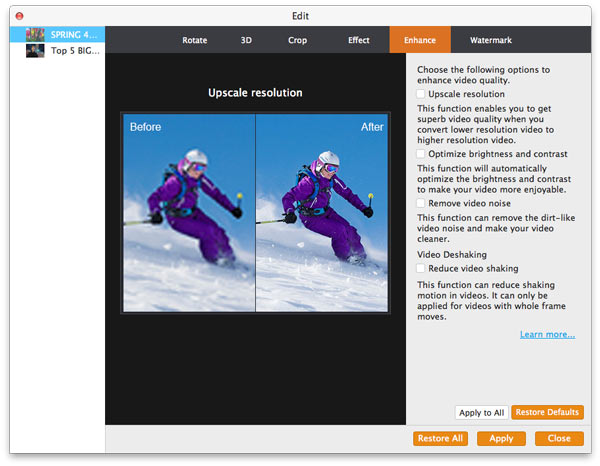Screen dimensions: 600x466
Task: Select the SPRING 4... video thumbnail
Action: coord(35,34)
